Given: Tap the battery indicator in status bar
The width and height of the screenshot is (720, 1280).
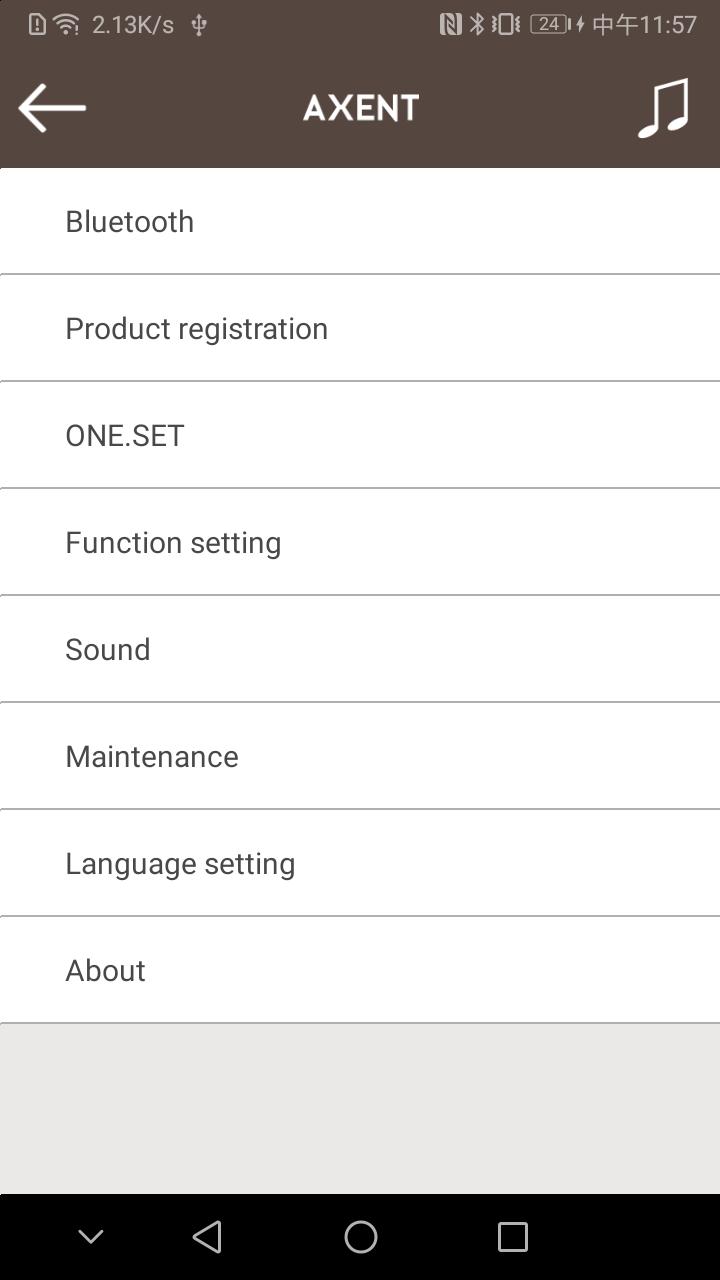Looking at the screenshot, I should point(551,24).
